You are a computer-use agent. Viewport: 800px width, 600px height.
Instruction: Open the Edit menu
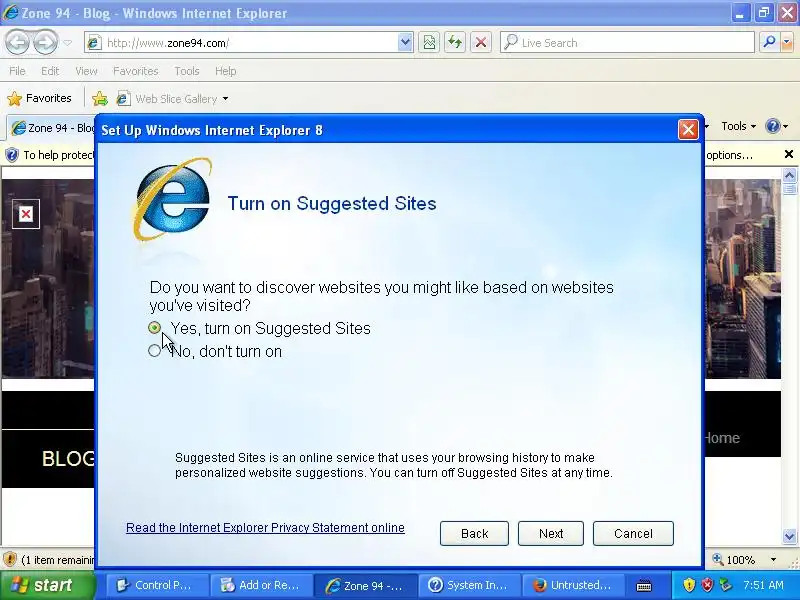pos(50,71)
